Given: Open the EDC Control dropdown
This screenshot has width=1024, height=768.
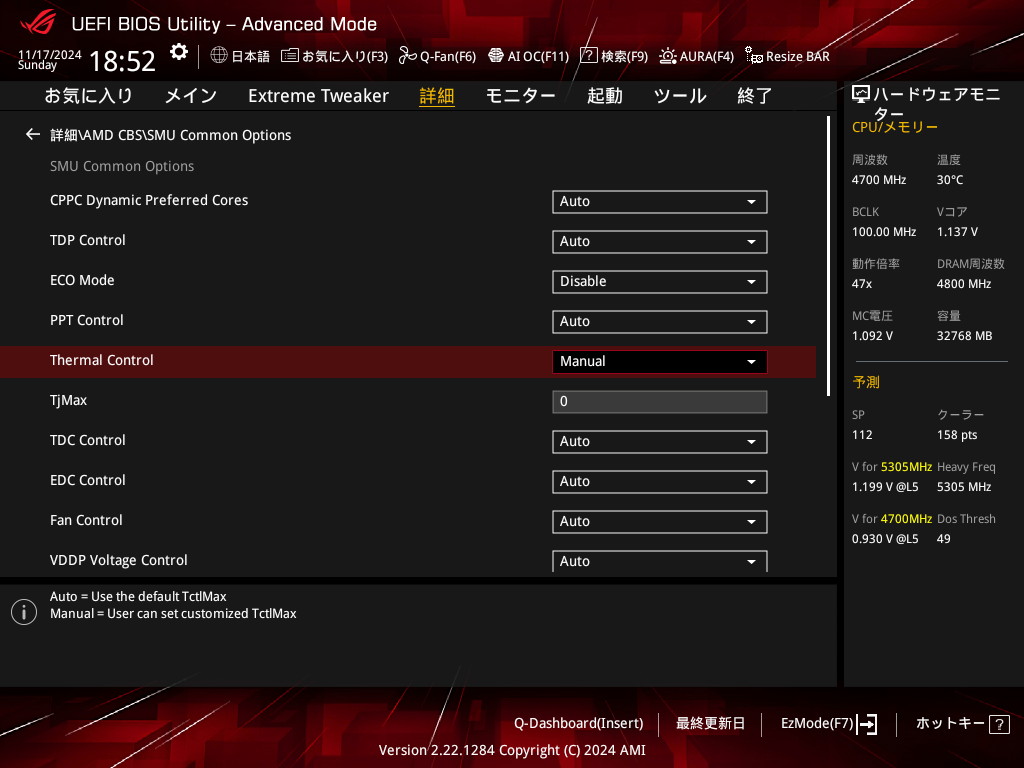Looking at the screenshot, I should (x=660, y=481).
